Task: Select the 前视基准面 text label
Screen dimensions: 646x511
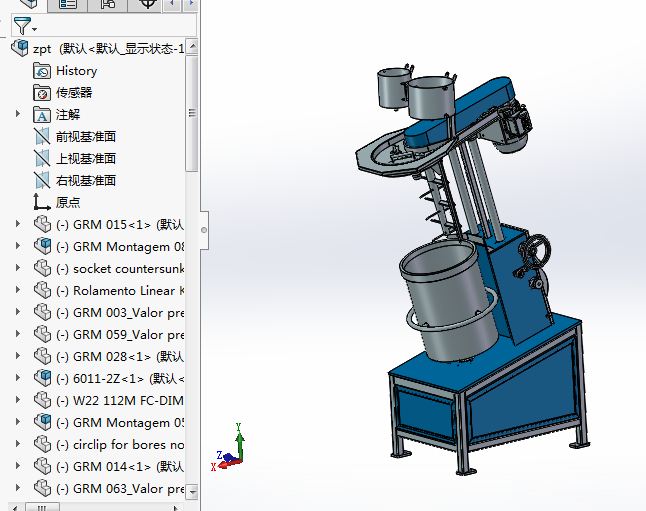Action: coord(86,136)
